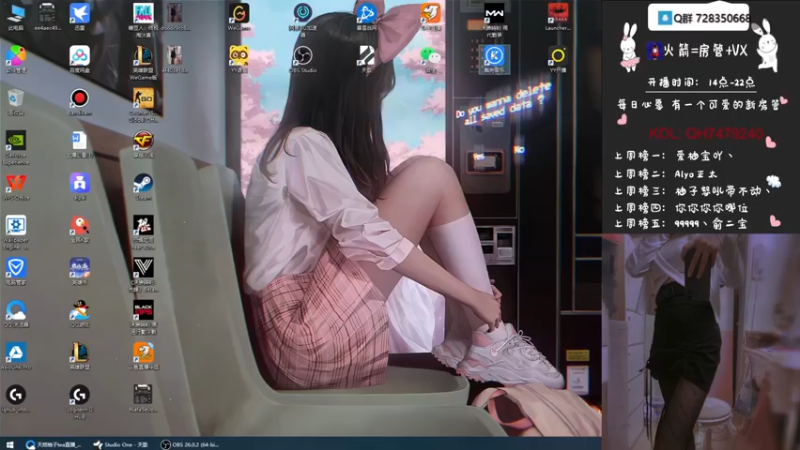Open YY语音 raccoon shortcut
This screenshot has height=450, width=800.
tap(239, 59)
